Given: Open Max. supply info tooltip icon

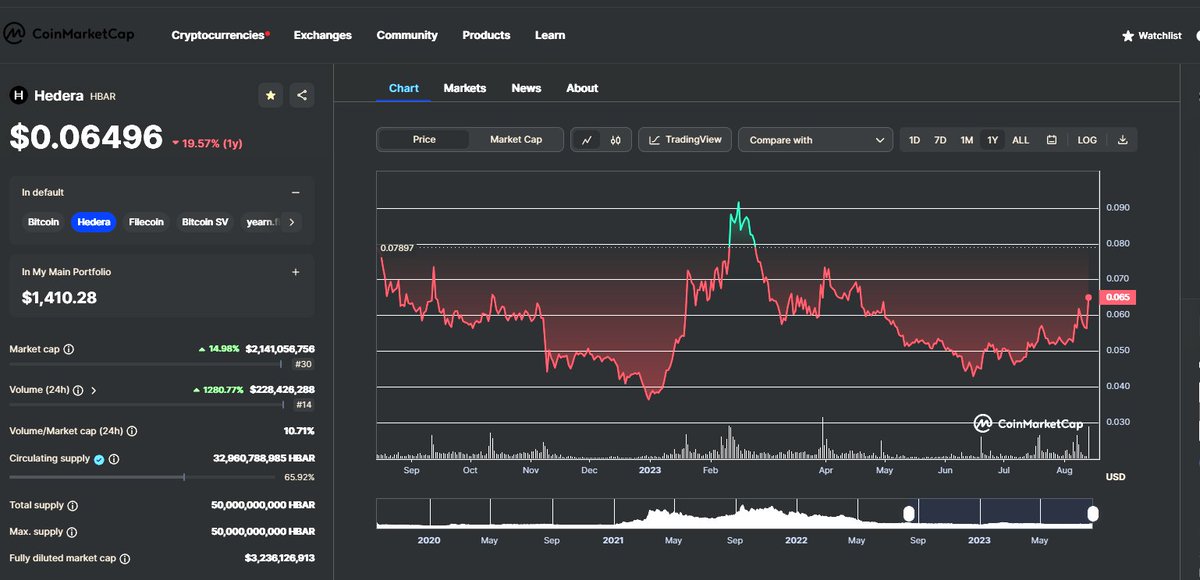Looking at the screenshot, I should pyautogui.click(x=74, y=532).
